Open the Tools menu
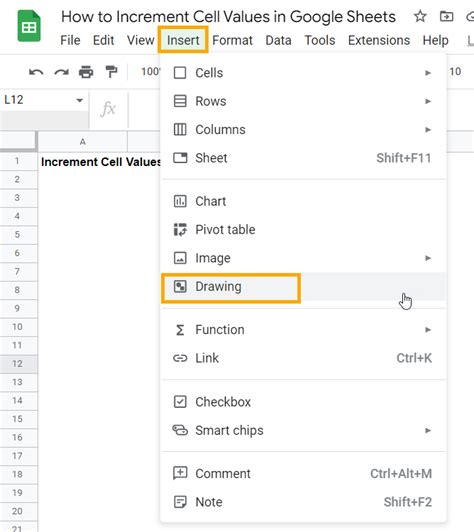 [x=320, y=40]
